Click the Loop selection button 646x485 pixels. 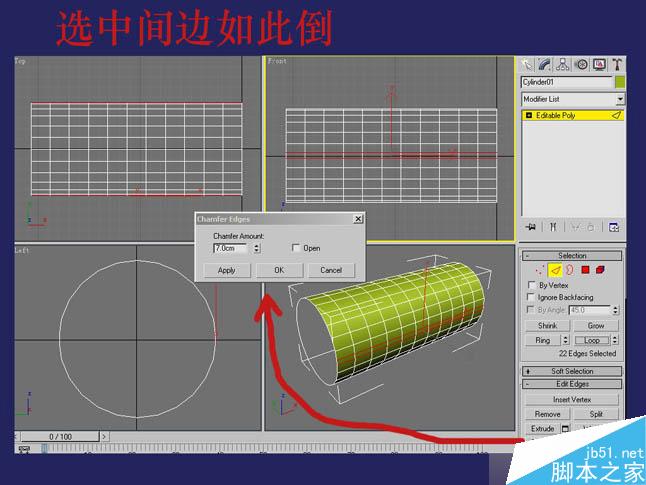[x=592, y=340]
